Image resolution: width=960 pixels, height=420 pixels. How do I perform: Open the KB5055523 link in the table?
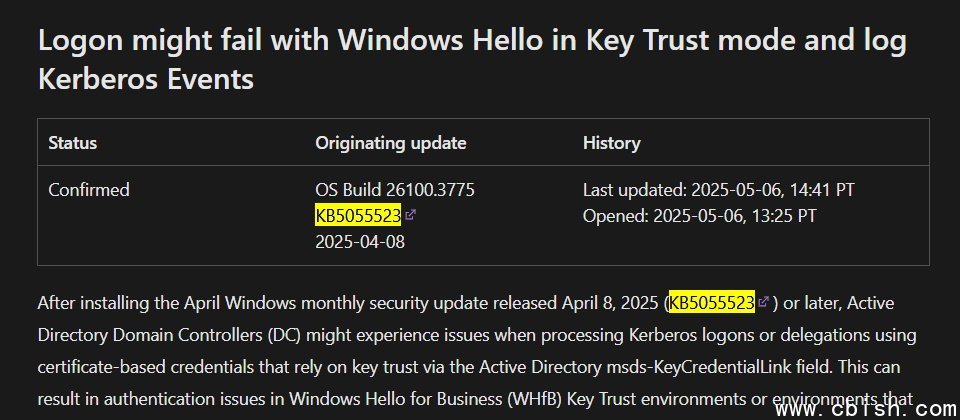pyautogui.click(x=358, y=216)
